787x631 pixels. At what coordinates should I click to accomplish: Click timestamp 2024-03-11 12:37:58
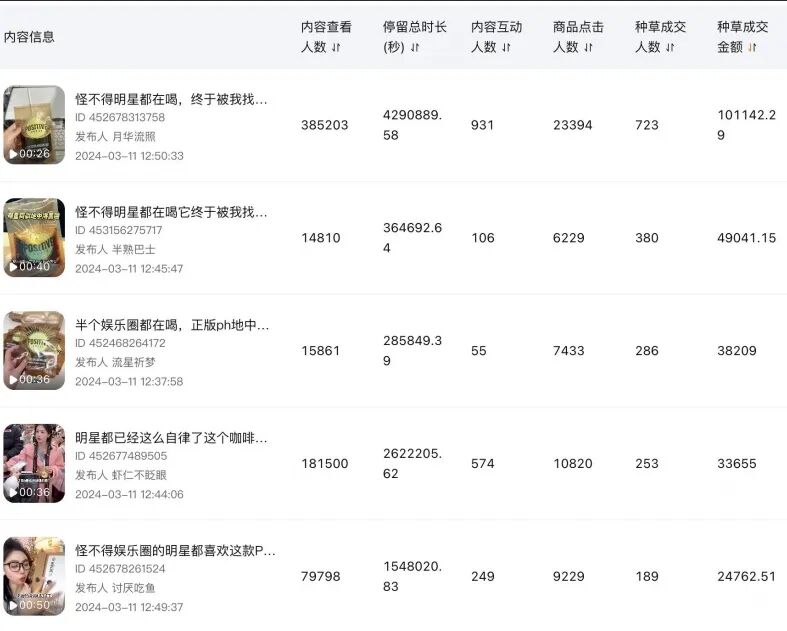(129, 382)
